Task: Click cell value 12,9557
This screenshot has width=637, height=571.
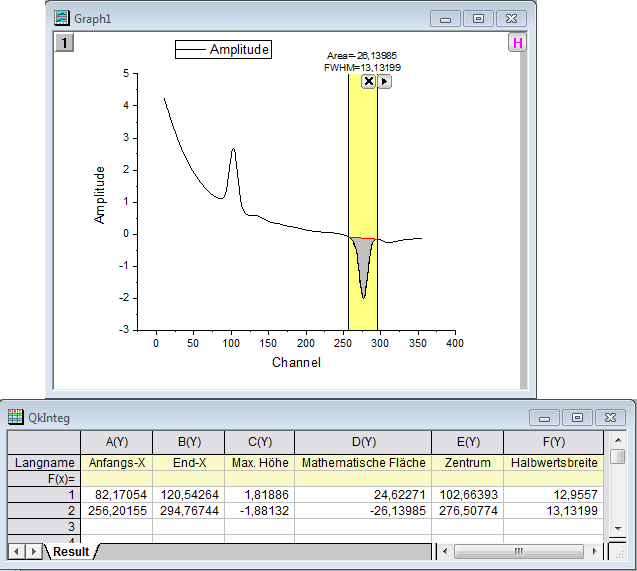Action: tap(553, 495)
